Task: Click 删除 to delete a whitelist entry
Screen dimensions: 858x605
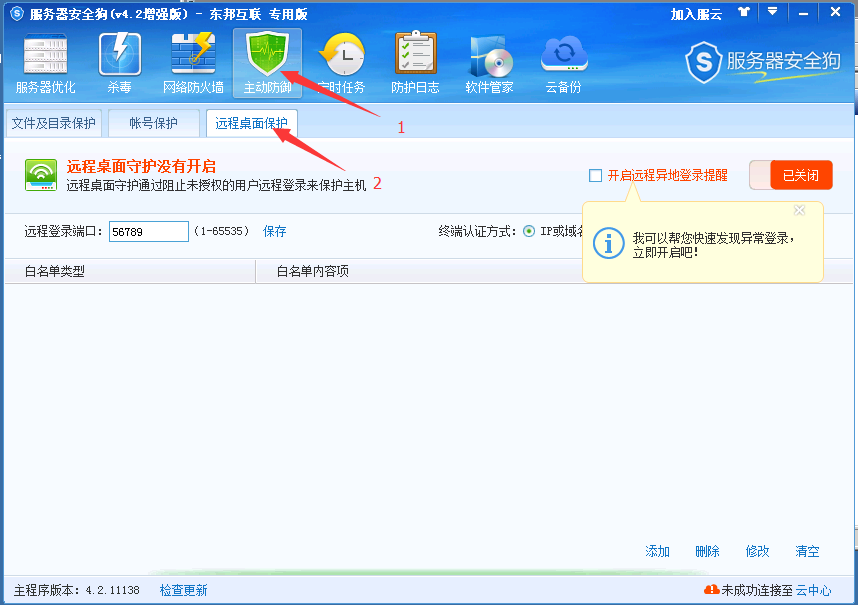Action: coord(707,551)
